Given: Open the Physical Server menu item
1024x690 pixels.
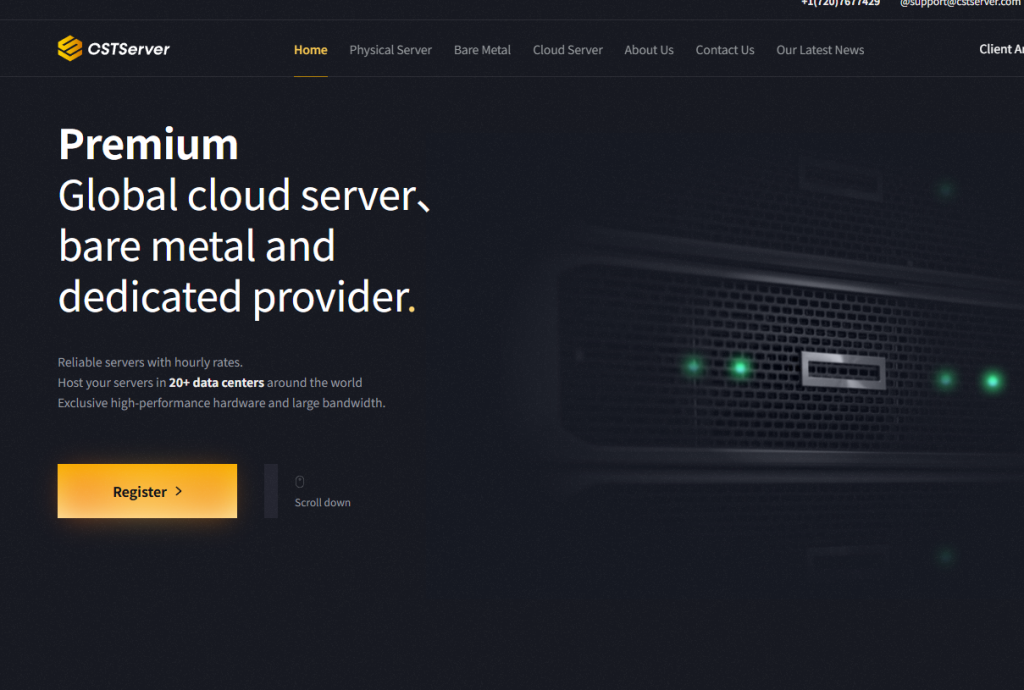Looking at the screenshot, I should tap(391, 50).
